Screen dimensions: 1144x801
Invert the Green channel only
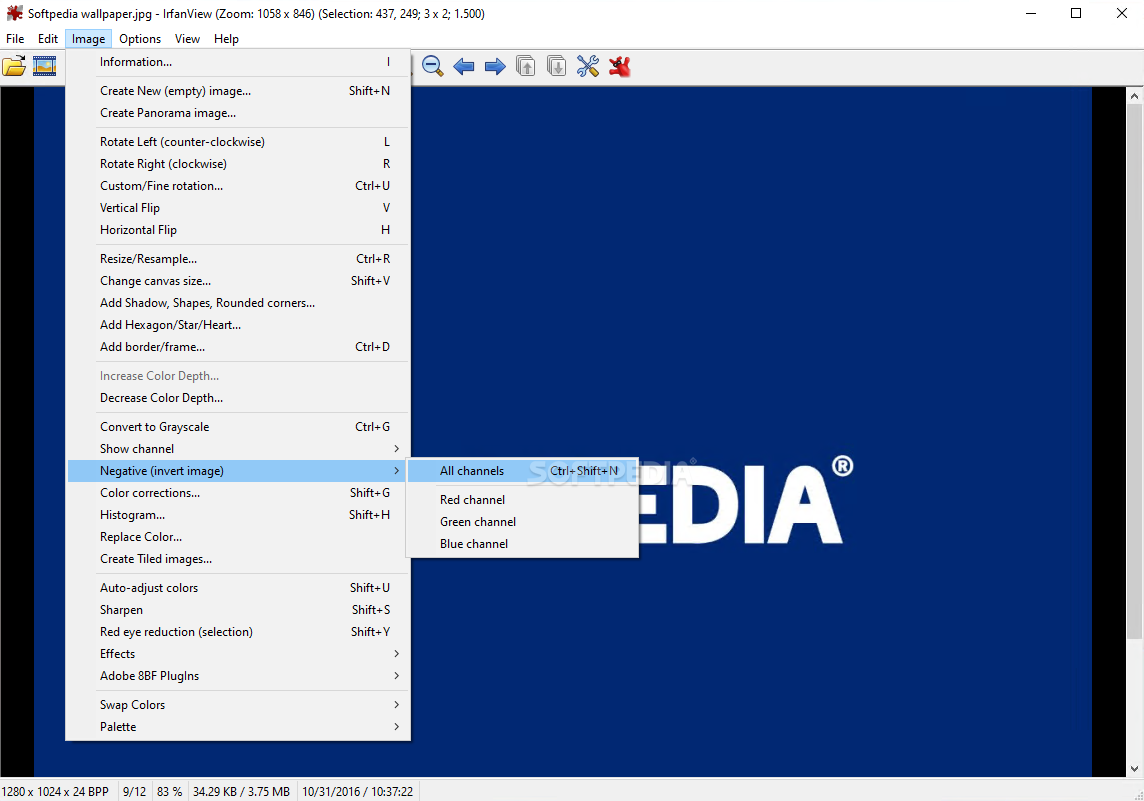[x=522, y=522]
